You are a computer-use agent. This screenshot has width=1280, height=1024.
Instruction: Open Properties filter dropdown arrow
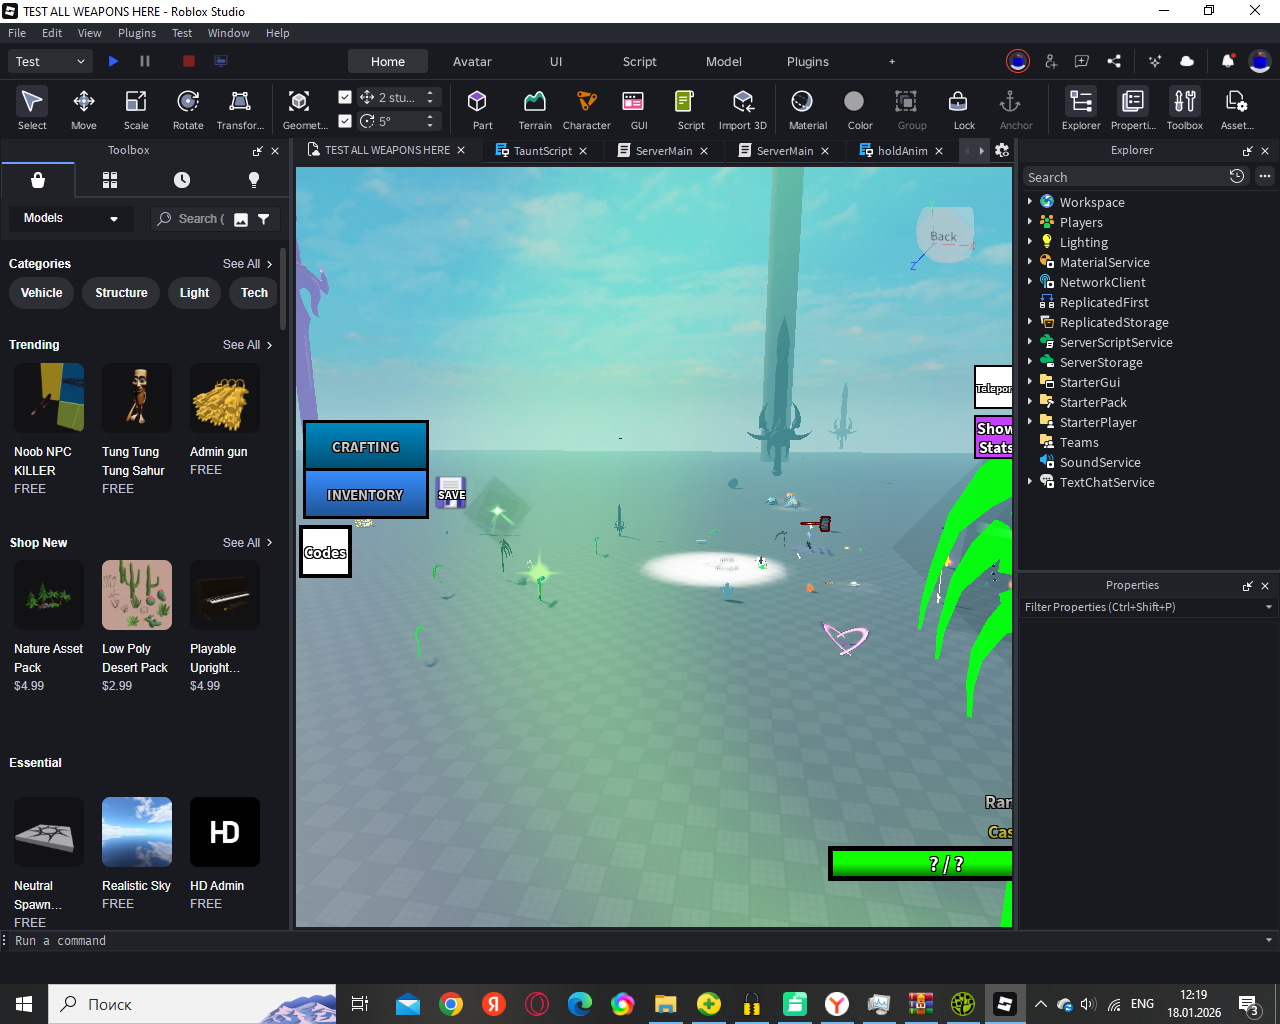pos(1269,607)
